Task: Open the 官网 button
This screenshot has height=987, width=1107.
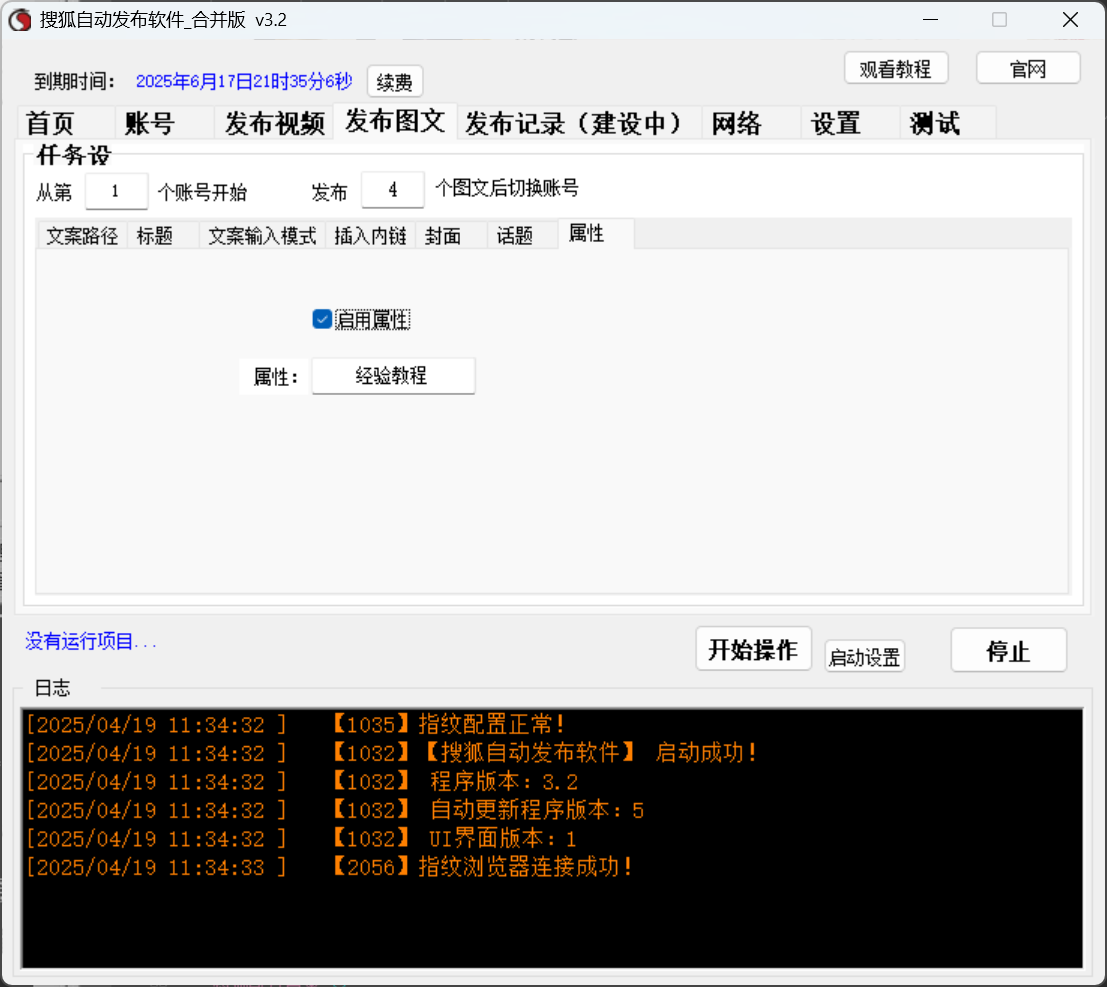Action: (1028, 68)
